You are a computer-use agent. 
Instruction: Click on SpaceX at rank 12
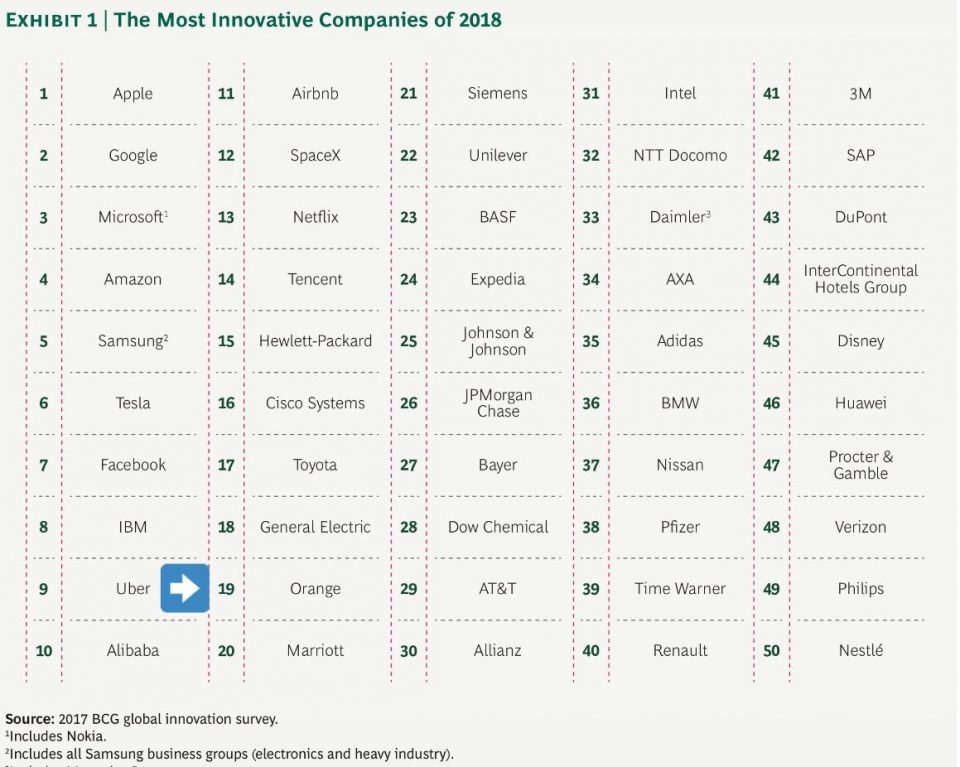pos(315,156)
